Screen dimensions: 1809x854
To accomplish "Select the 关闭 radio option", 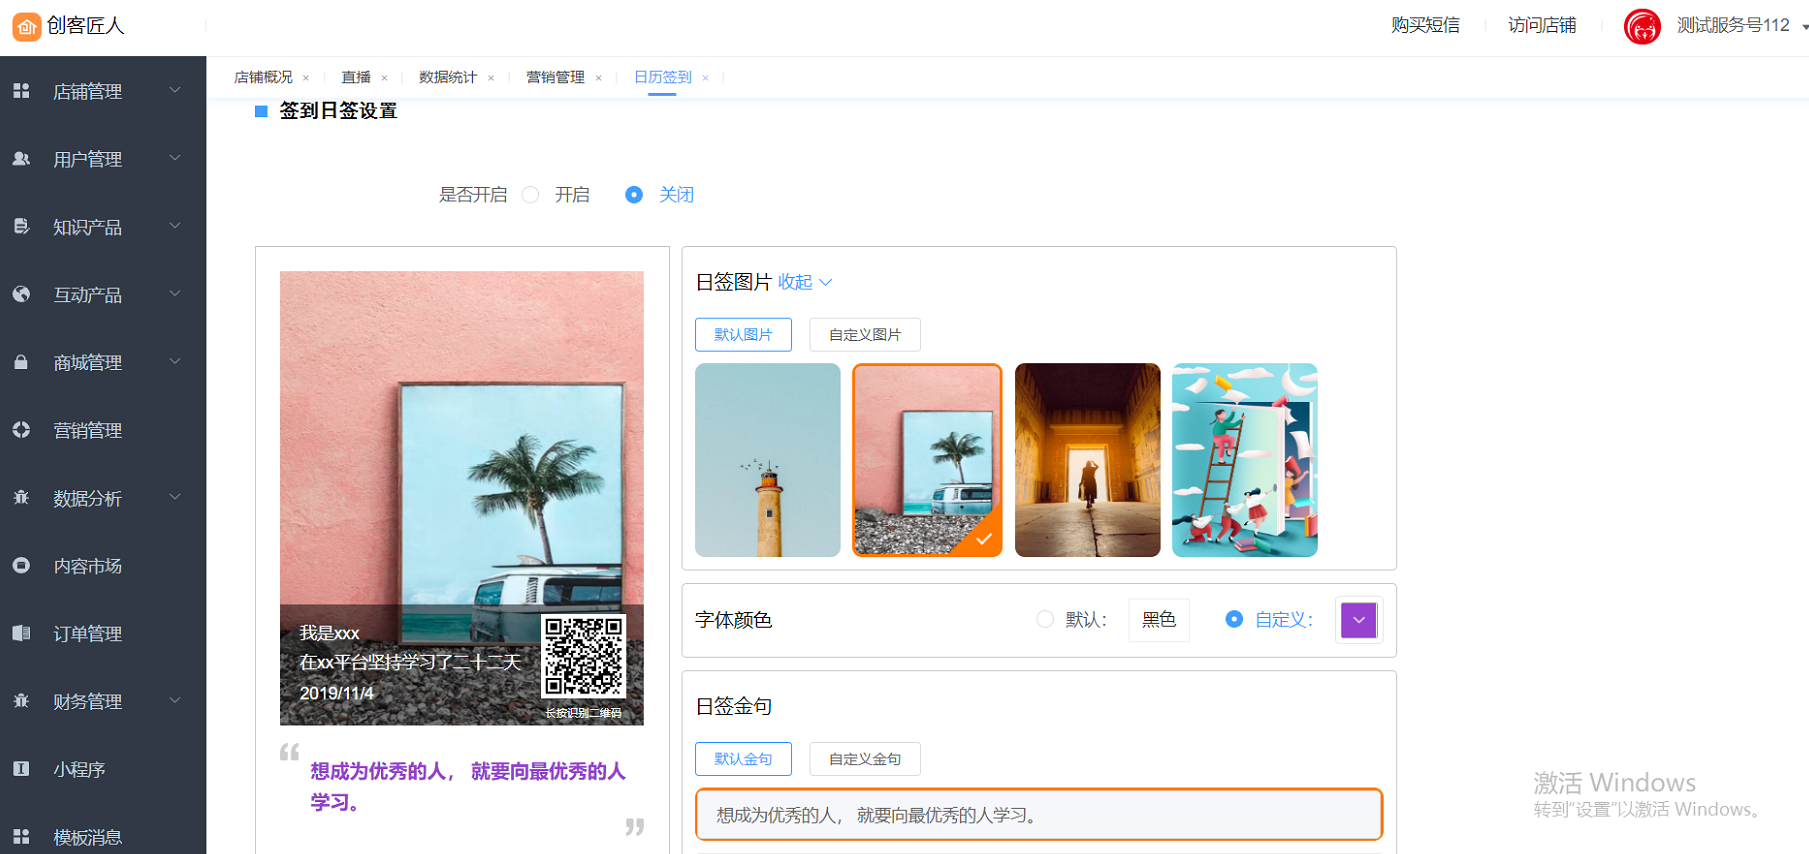I will (x=634, y=195).
